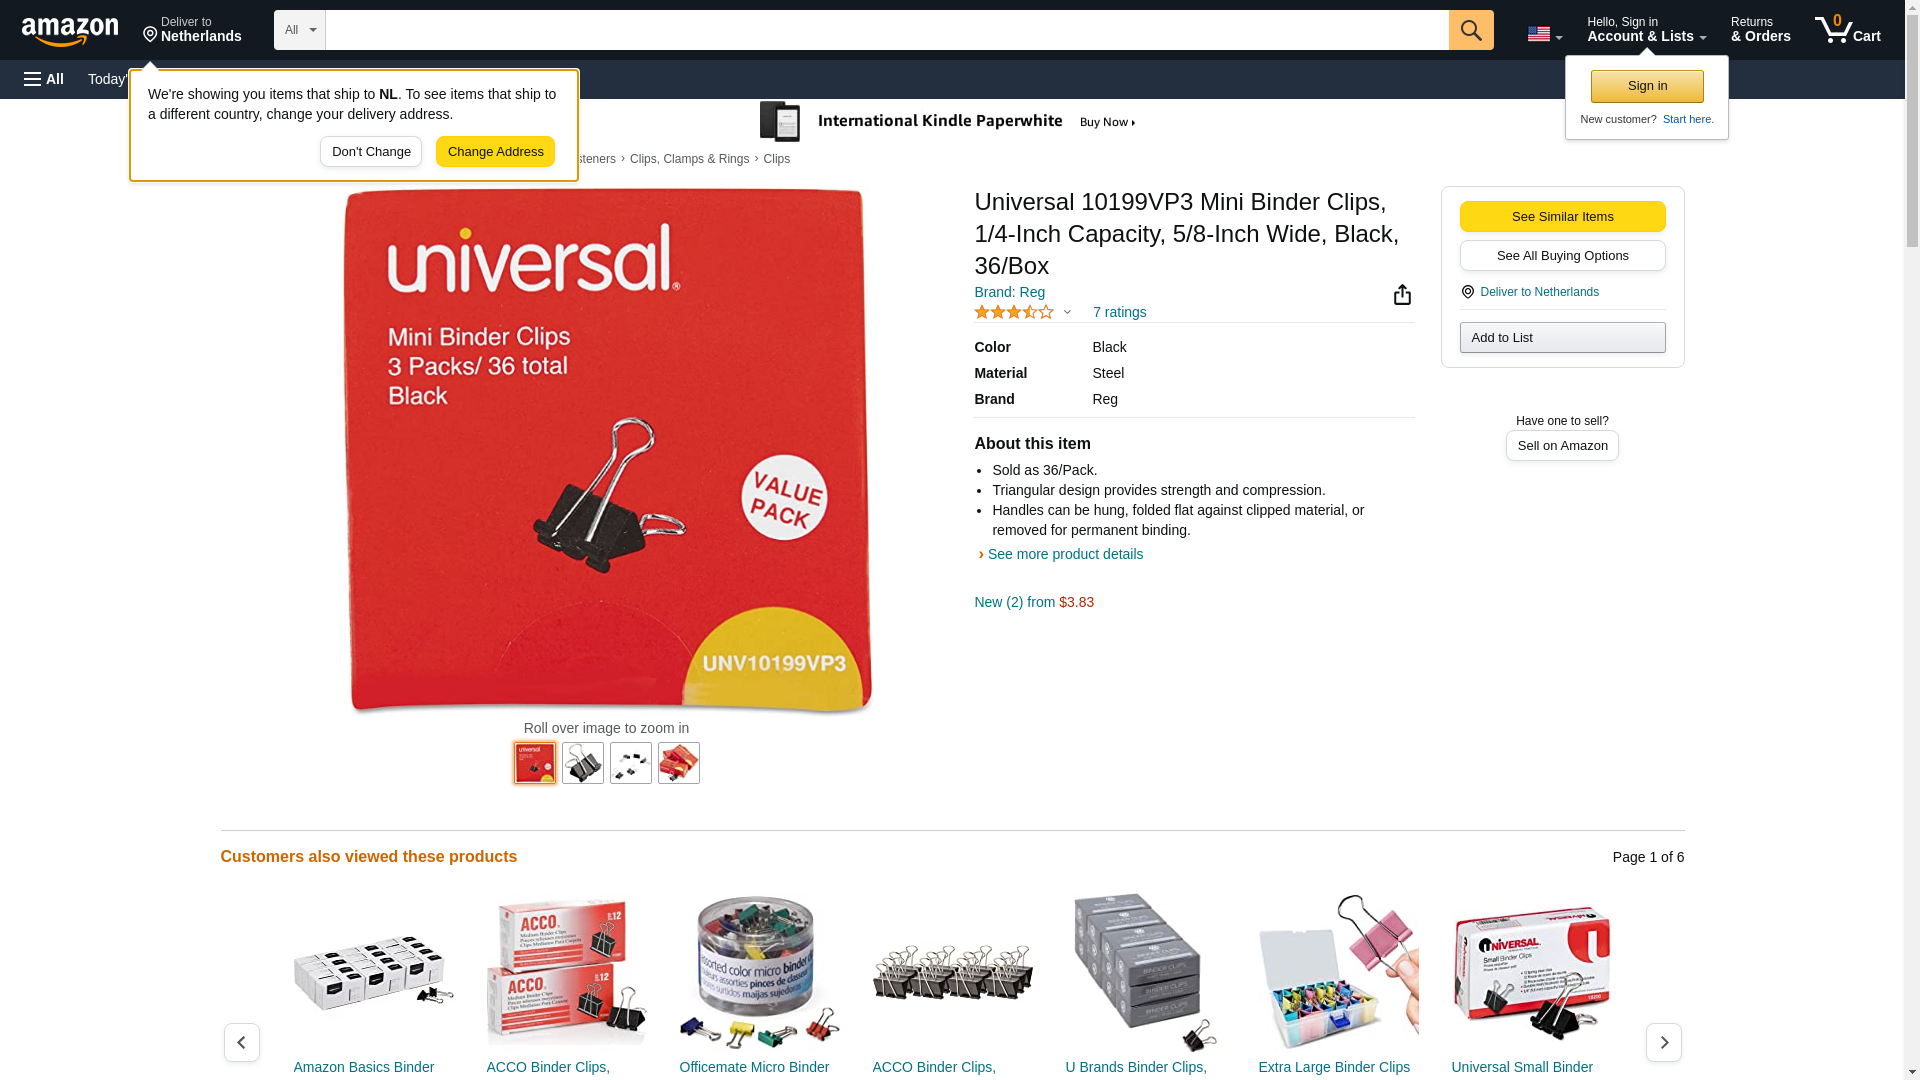
Task: Click Clips, Clamps & Rings breadcrumb
Action: click(x=689, y=159)
